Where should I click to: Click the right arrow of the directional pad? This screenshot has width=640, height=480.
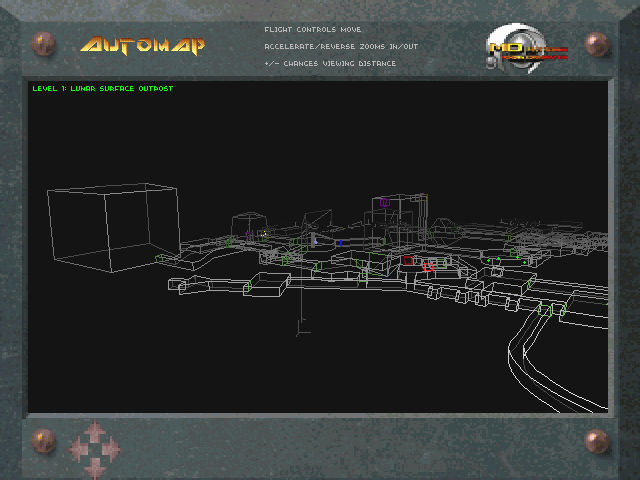click(x=111, y=449)
